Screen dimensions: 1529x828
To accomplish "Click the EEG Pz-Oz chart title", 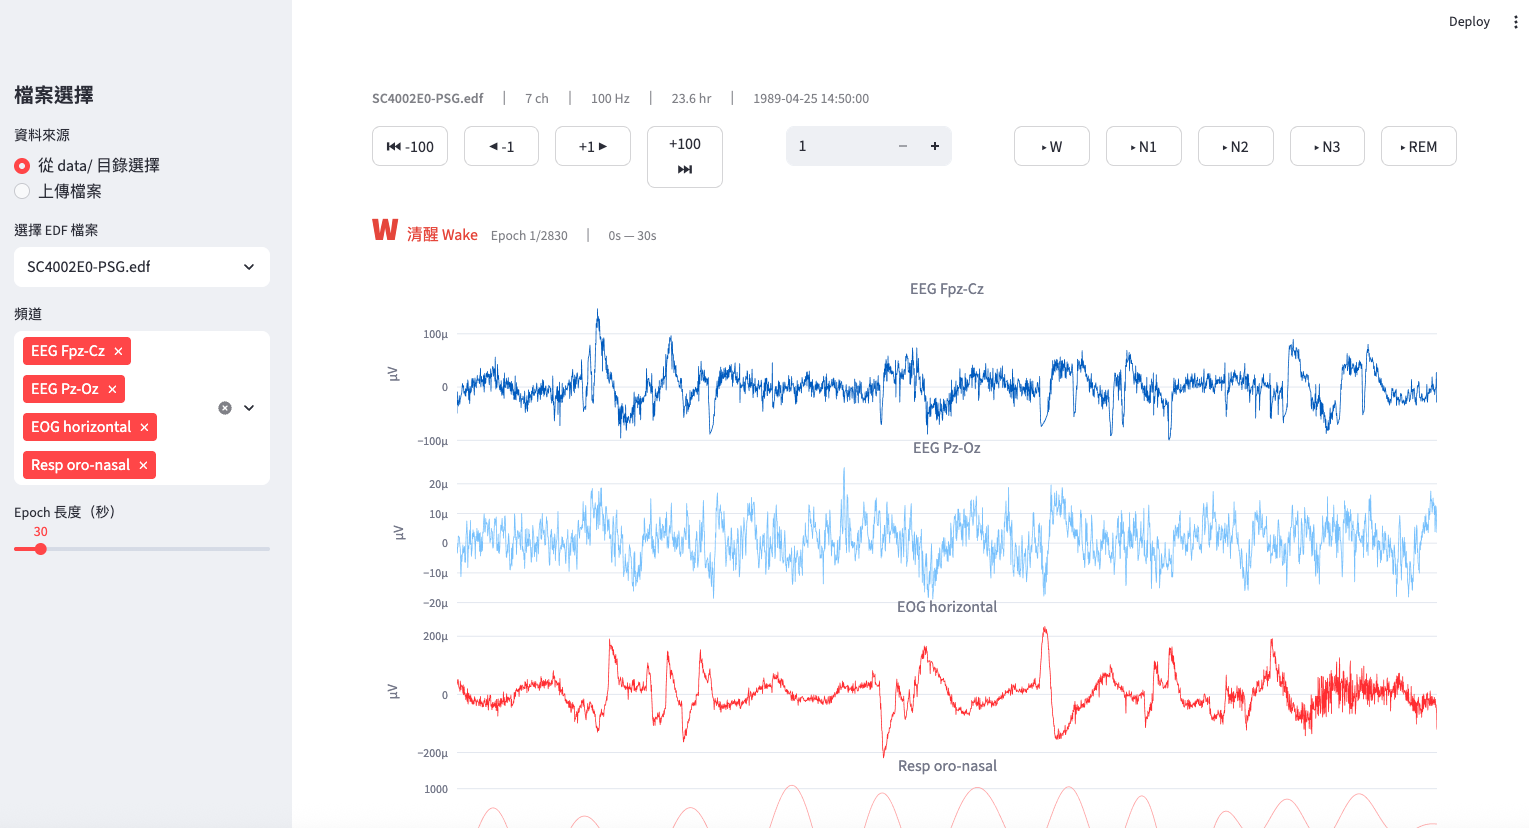I will [947, 448].
